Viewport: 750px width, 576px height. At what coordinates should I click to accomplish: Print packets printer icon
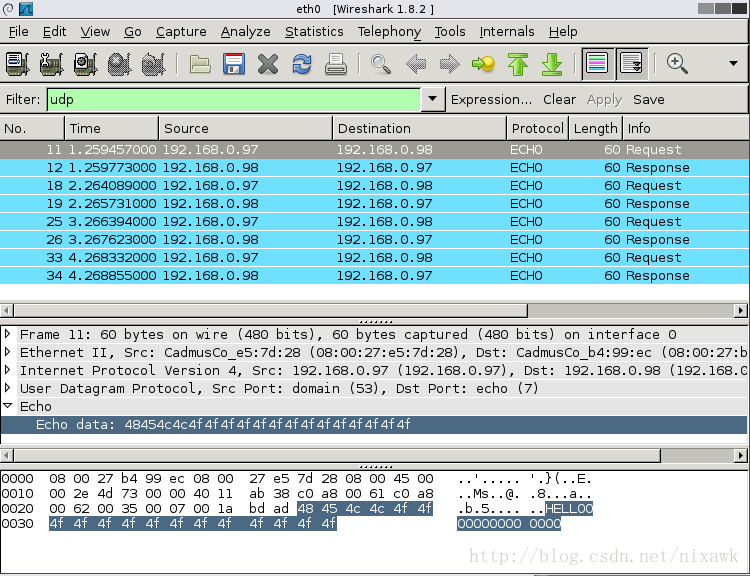pos(336,64)
